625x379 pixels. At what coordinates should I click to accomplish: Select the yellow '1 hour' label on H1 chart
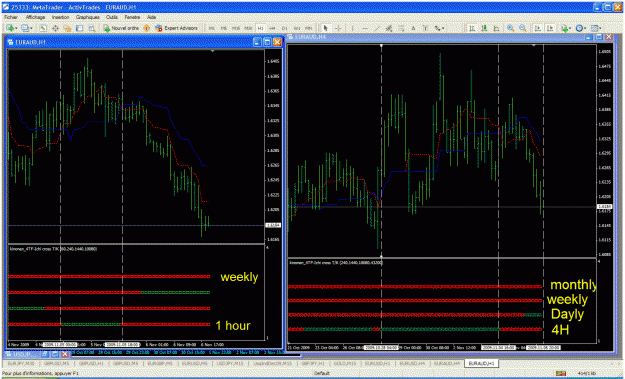coord(233,326)
